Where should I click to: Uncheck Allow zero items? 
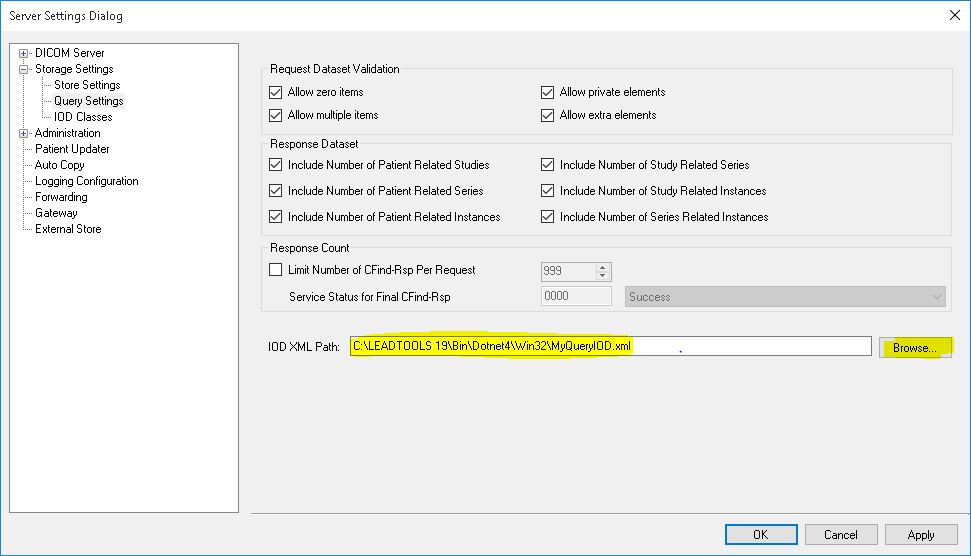coord(277,92)
